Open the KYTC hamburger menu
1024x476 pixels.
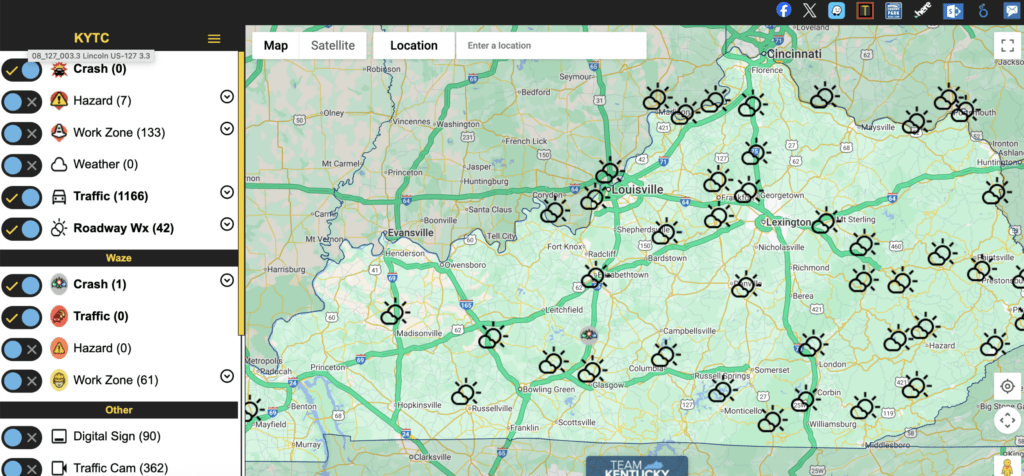tap(213, 39)
